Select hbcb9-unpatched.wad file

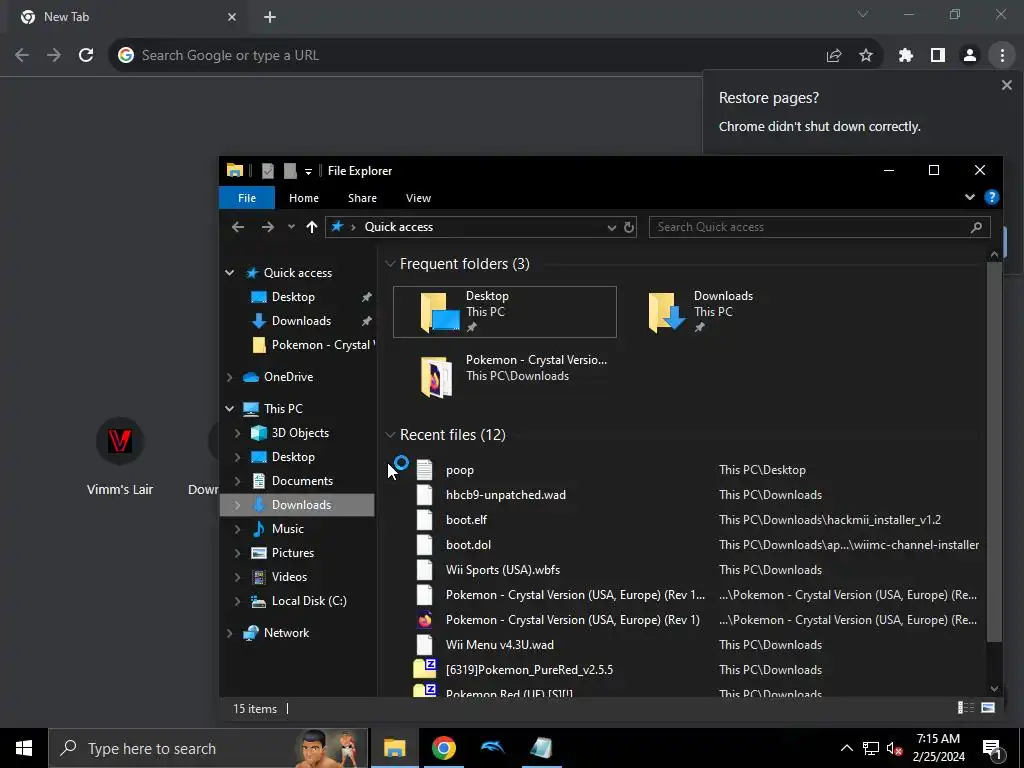click(x=505, y=495)
